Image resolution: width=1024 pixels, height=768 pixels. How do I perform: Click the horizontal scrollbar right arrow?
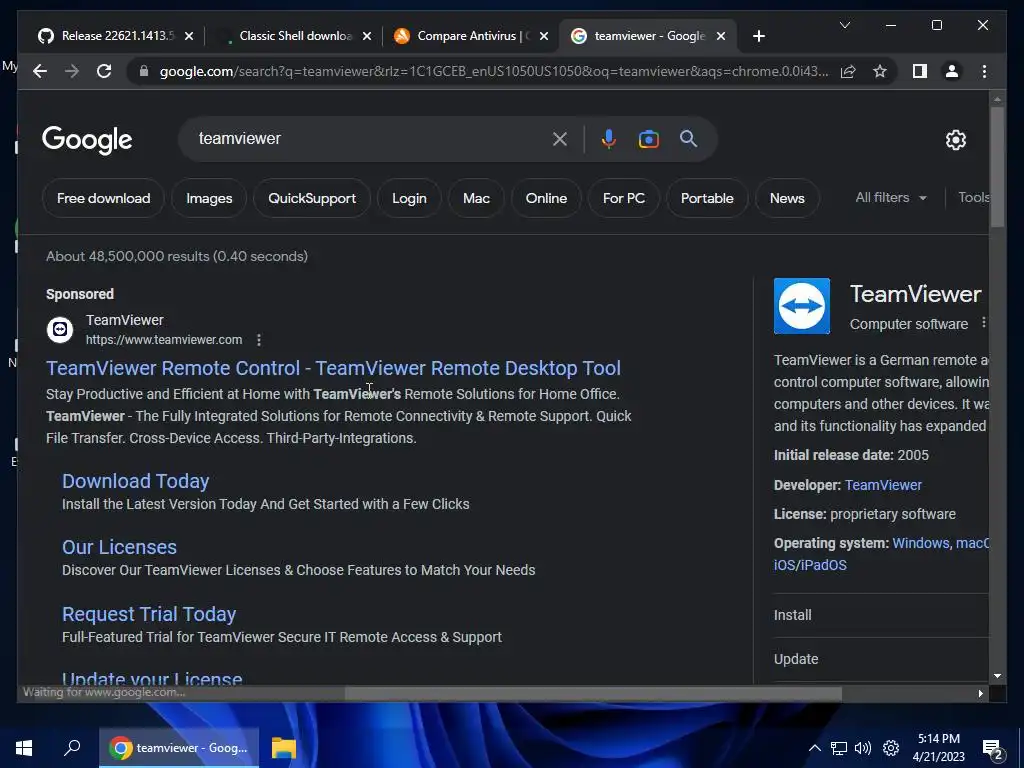tap(980, 694)
